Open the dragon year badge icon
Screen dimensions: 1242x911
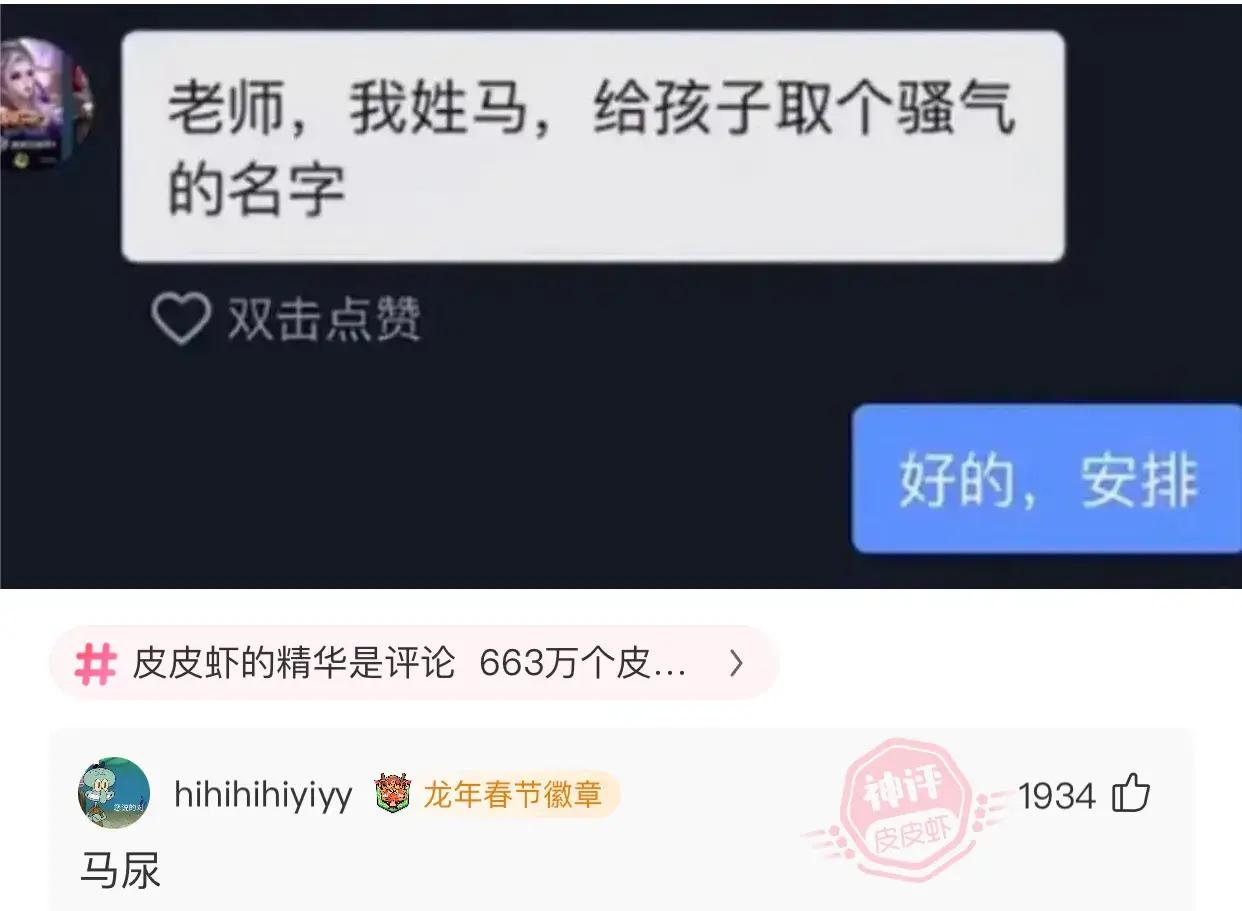tap(394, 795)
